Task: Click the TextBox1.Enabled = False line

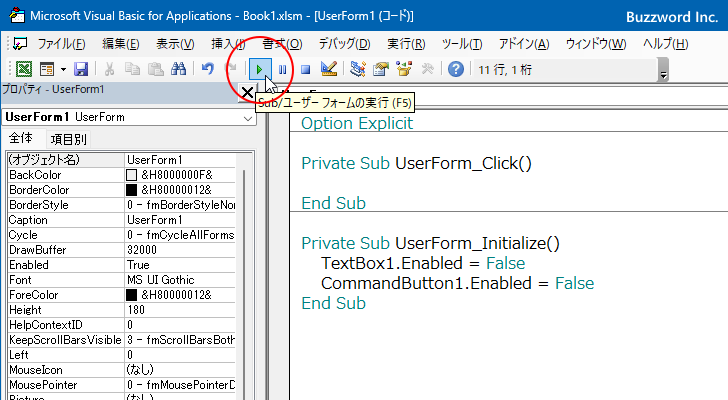Action: click(x=423, y=263)
